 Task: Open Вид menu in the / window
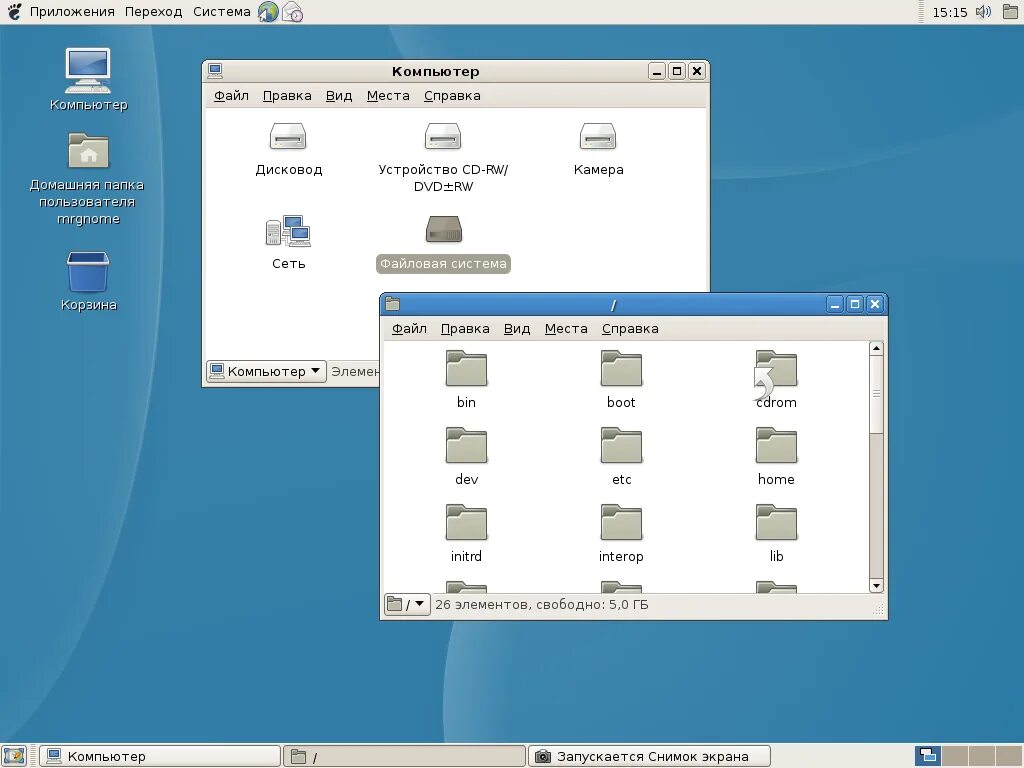tap(517, 328)
